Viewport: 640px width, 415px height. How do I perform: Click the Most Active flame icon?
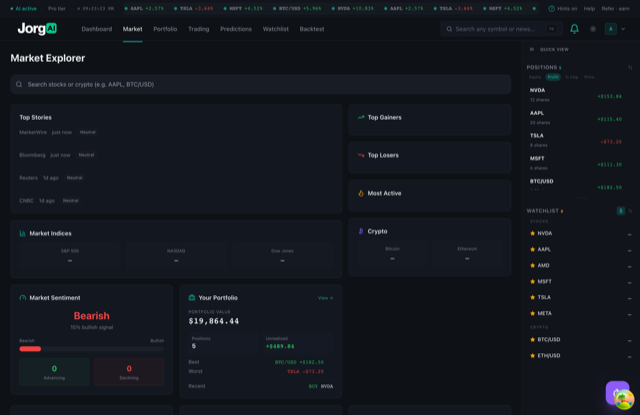(361, 193)
